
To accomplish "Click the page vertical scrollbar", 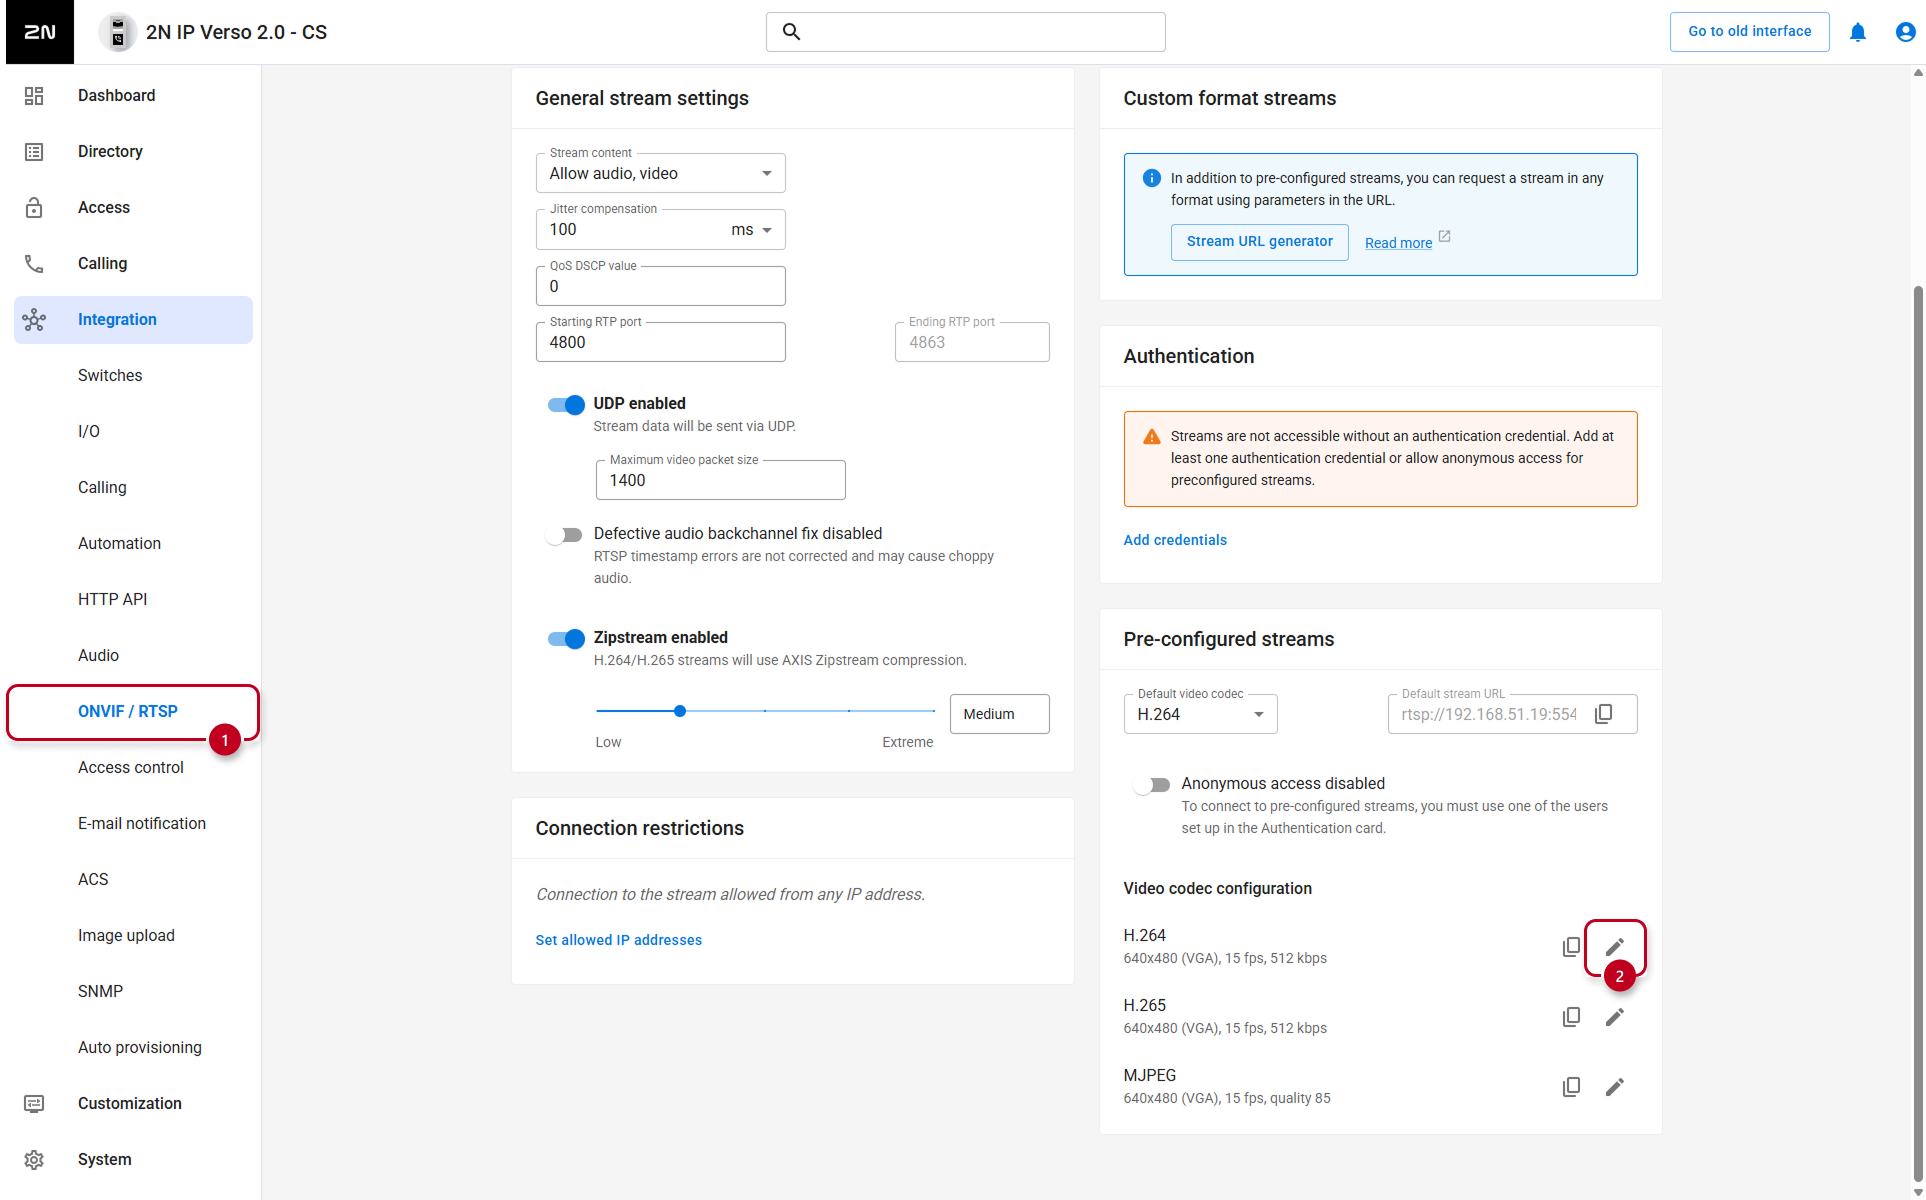I will coord(1918,733).
